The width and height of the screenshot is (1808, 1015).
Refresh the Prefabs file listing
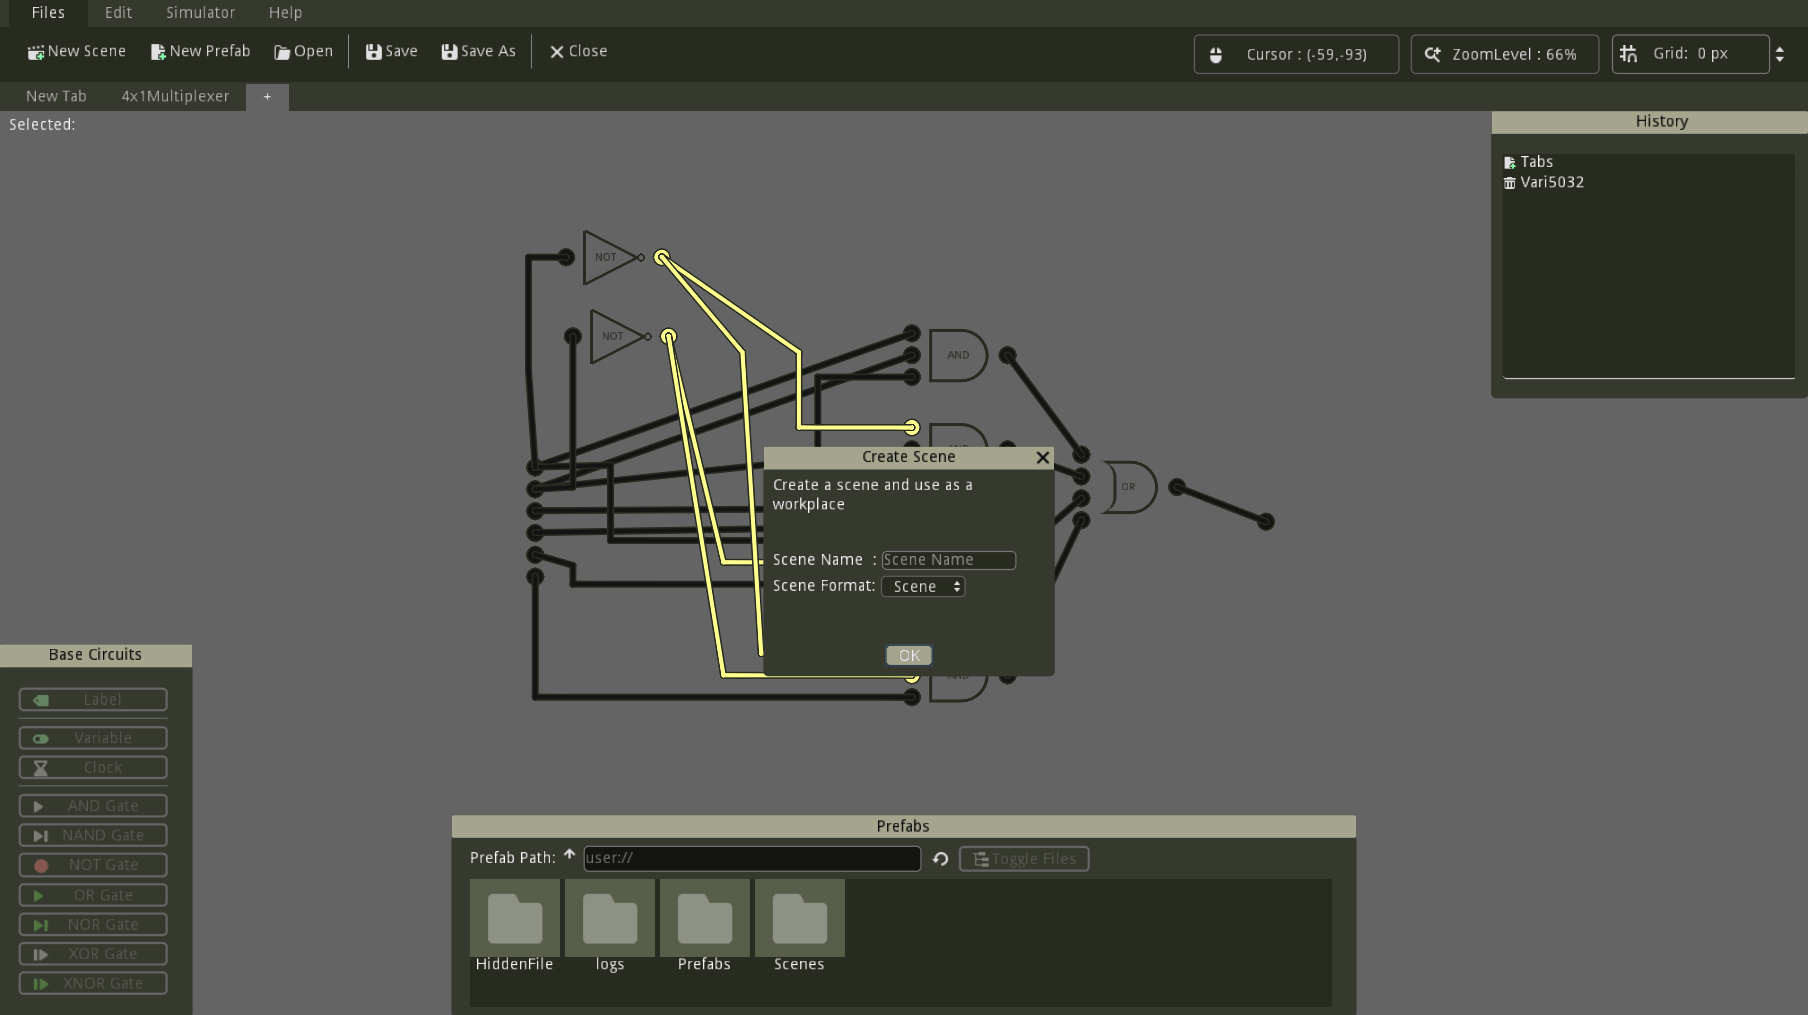[939, 858]
